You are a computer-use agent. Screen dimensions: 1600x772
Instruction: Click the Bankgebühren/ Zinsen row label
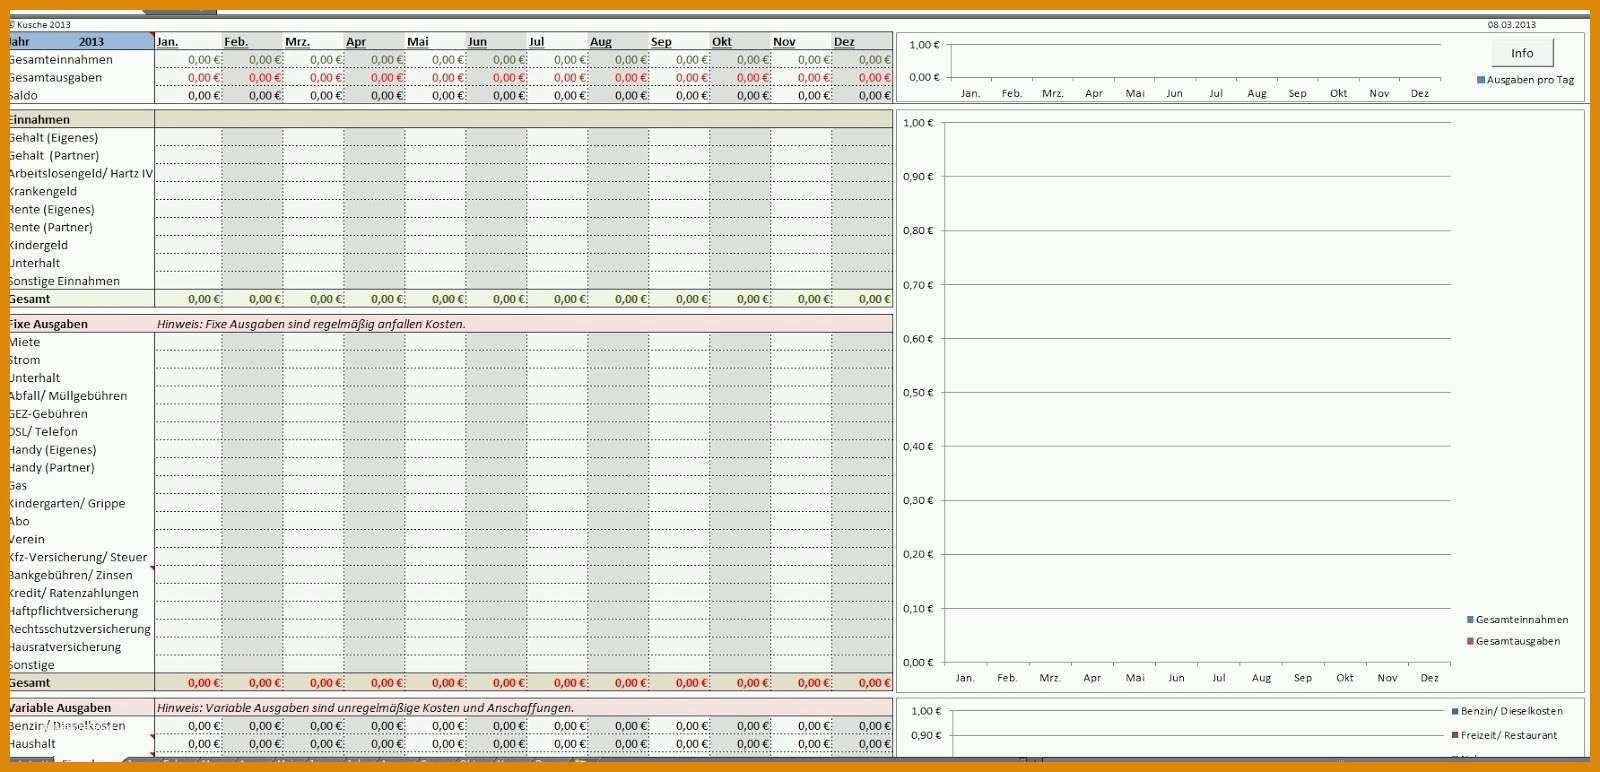[70, 576]
